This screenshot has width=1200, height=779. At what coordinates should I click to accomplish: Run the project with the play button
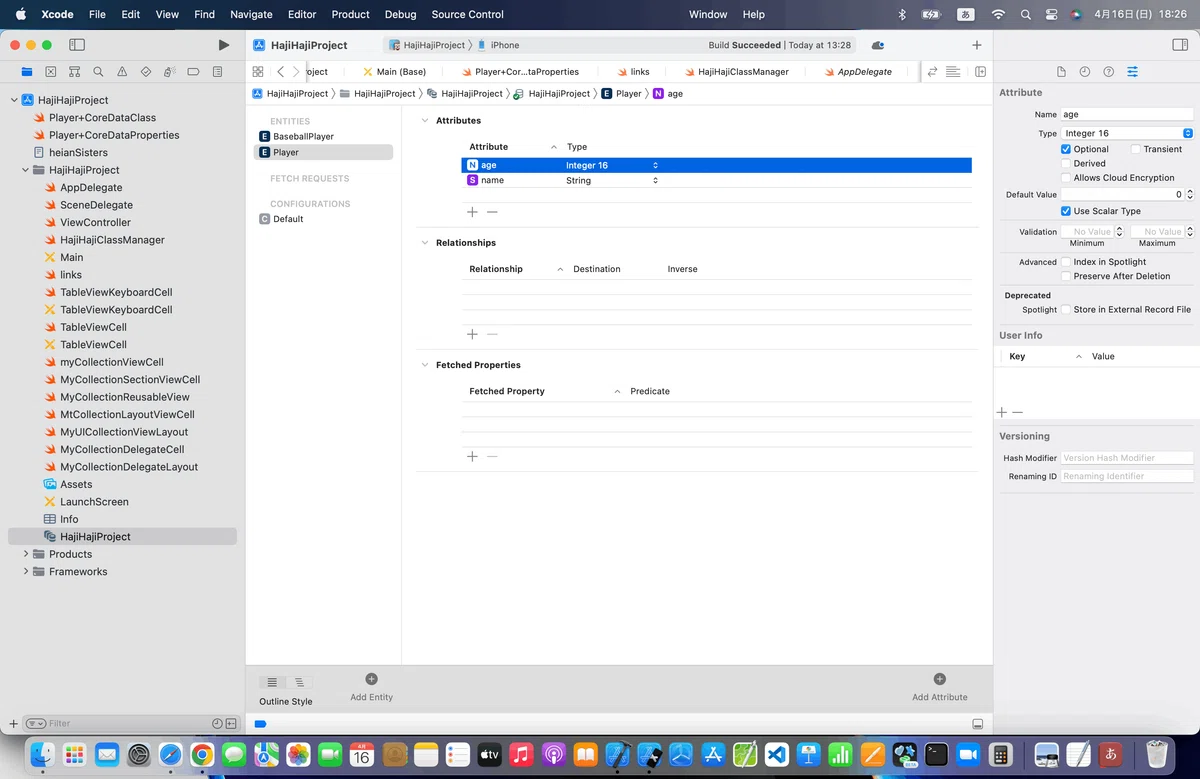click(x=223, y=45)
